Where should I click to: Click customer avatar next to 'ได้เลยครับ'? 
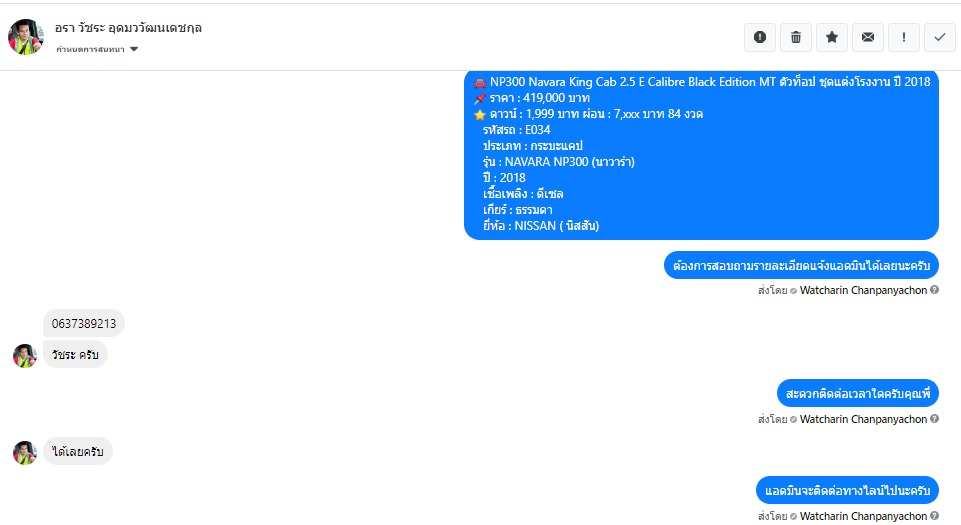[x=25, y=453]
